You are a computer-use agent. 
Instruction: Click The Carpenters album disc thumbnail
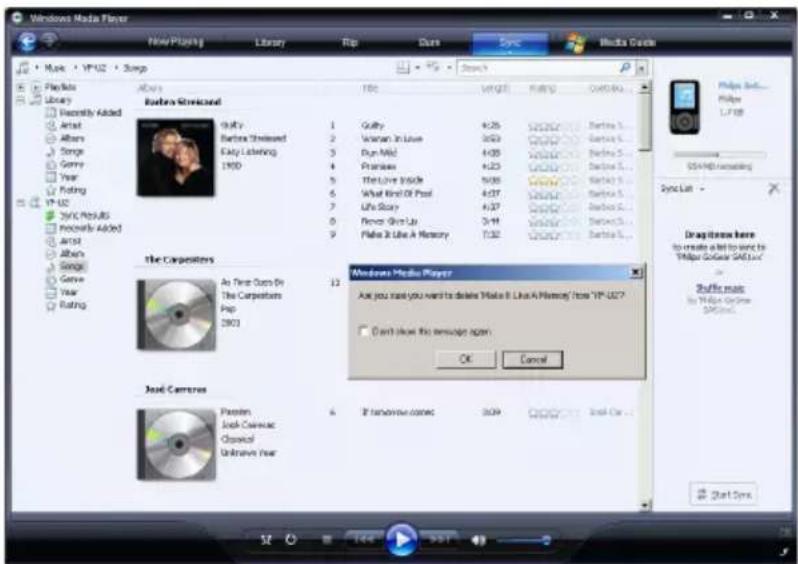176,315
